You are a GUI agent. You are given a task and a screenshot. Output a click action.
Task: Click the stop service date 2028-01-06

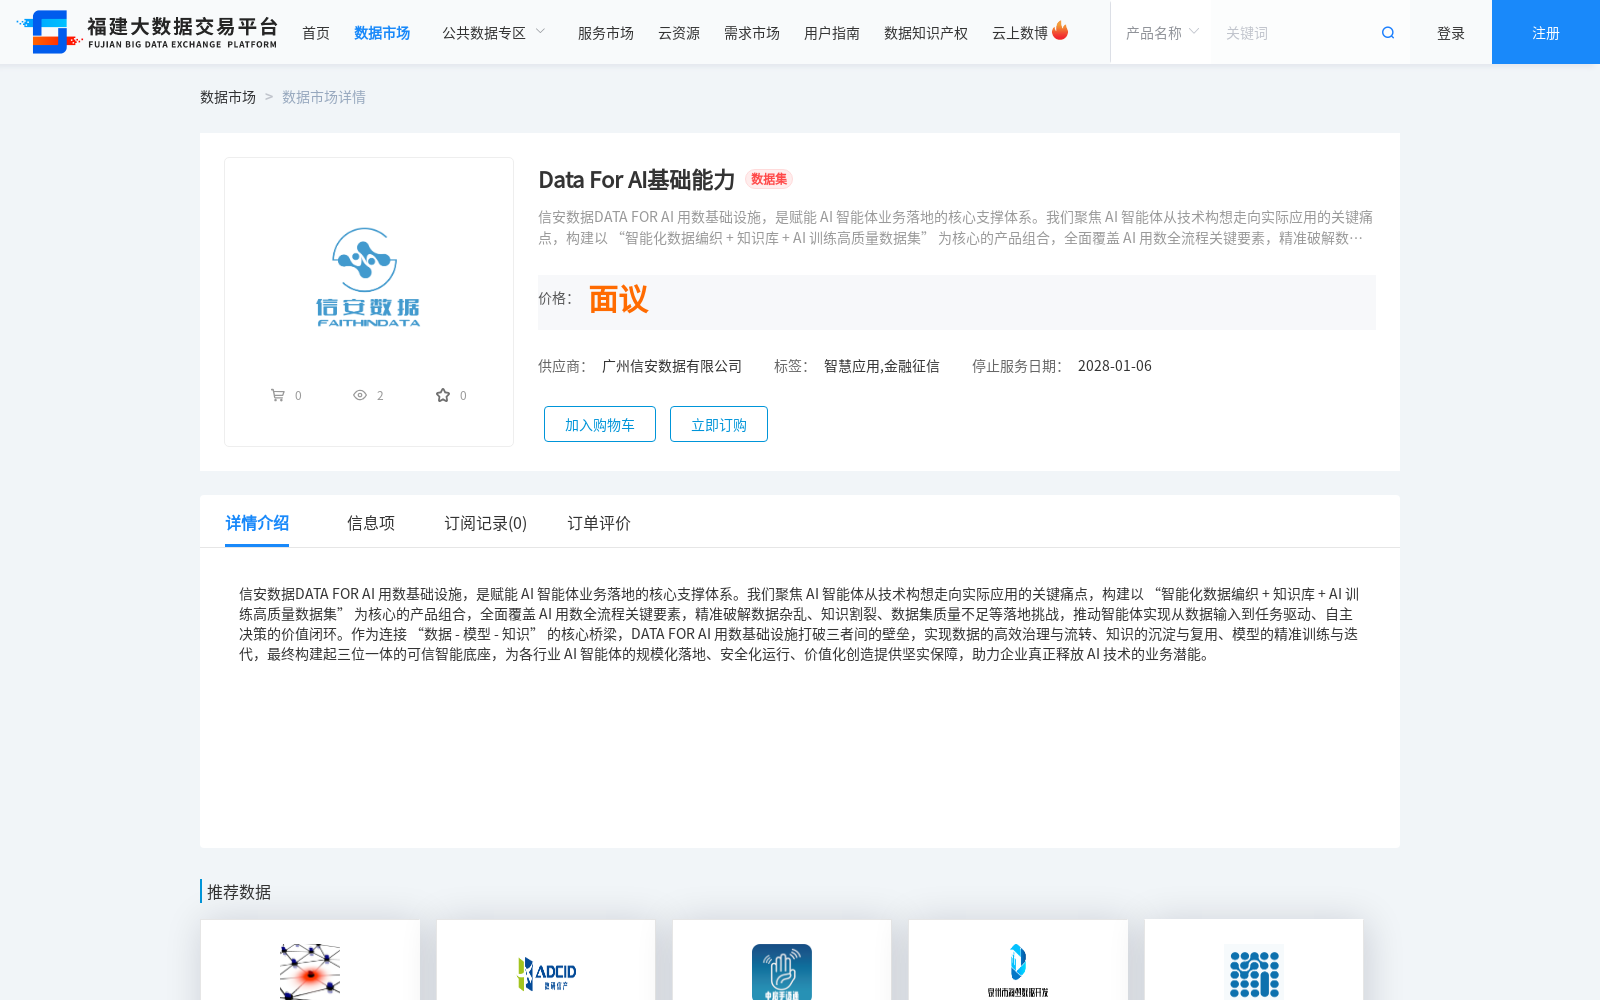tap(1115, 366)
